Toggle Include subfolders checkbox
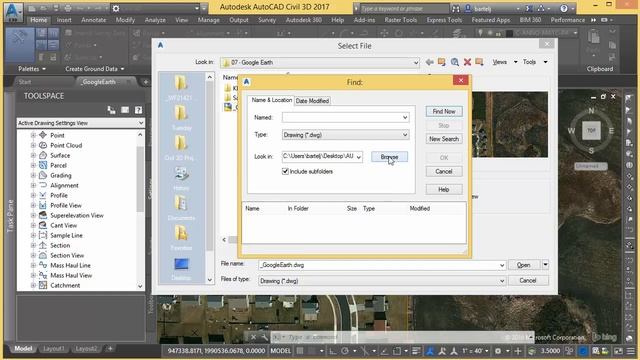640x360 pixels. (x=285, y=171)
